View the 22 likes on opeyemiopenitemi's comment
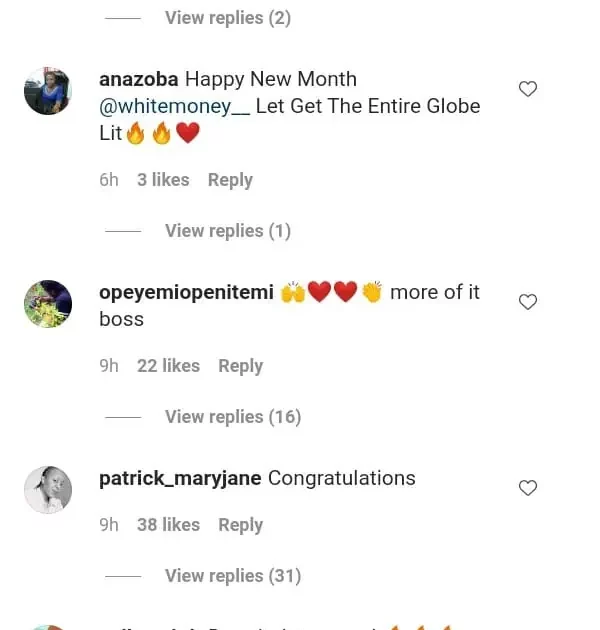The height and width of the screenshot is (630, 600). click(168, 366)
